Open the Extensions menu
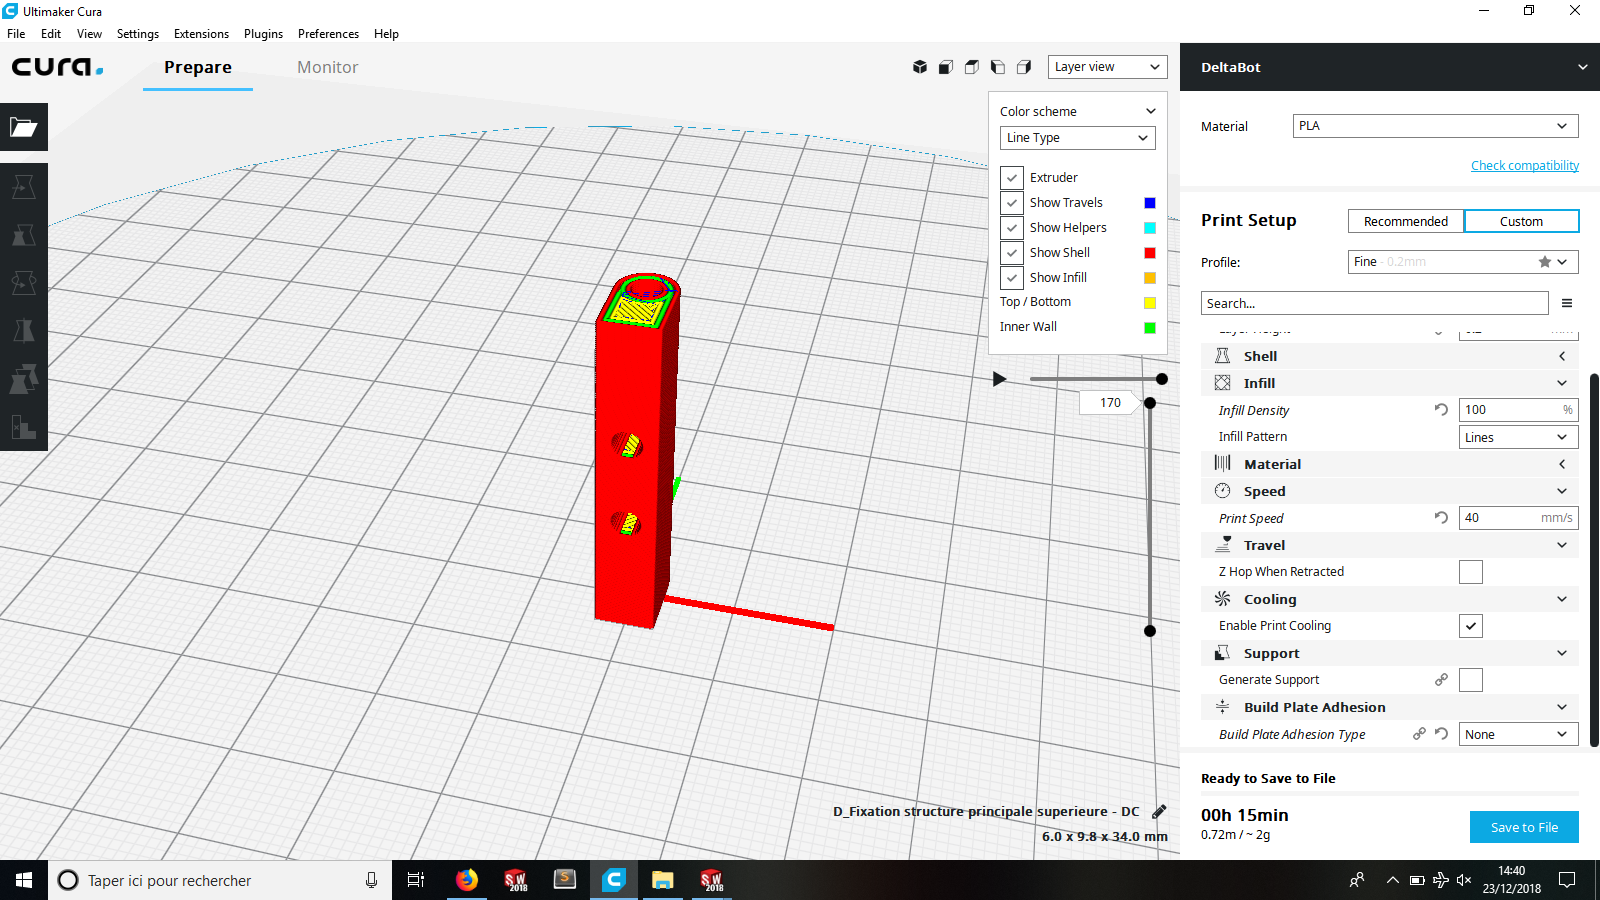 click(201, 34)
